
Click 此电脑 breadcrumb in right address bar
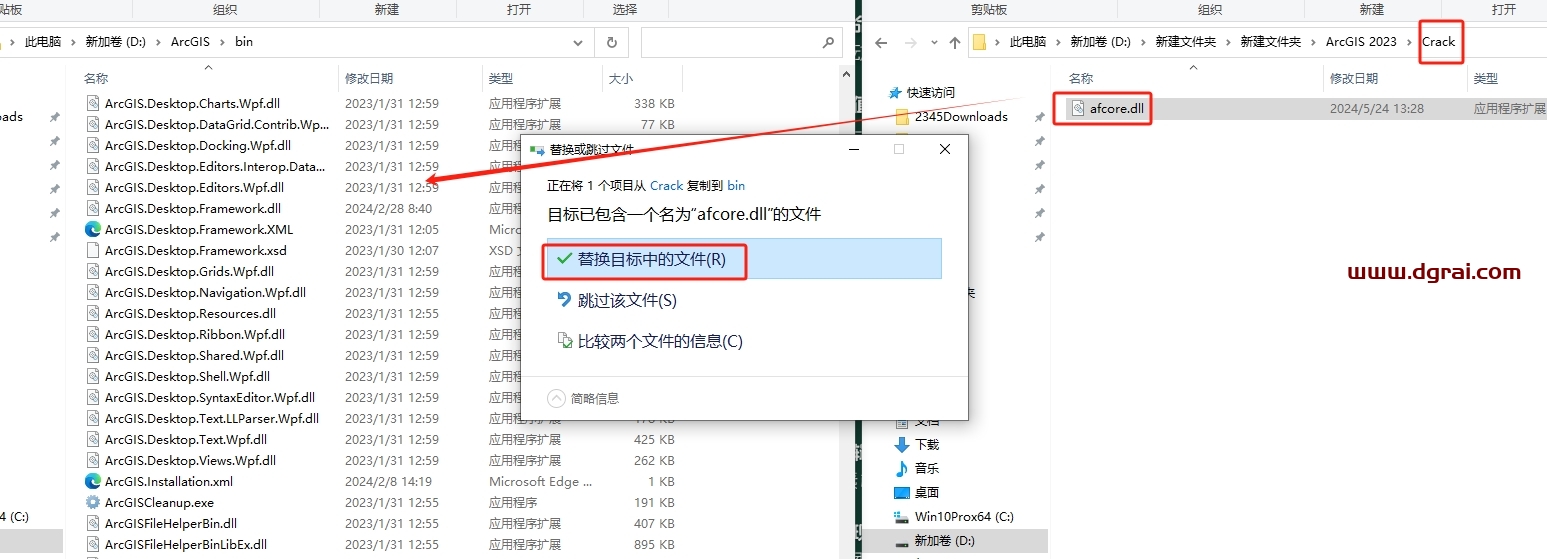[1028, 42]
